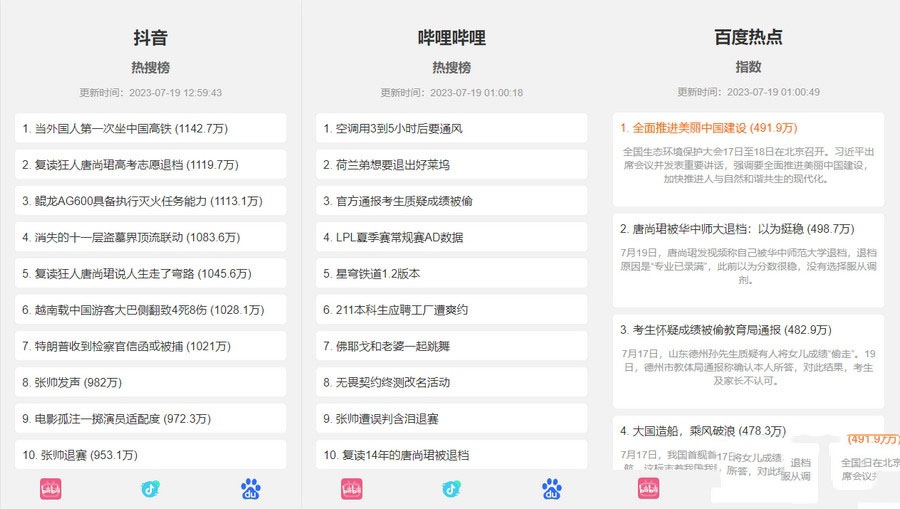The width and height of the screenshot is (900, 509).
Task: Open 特朗普收到检察官信函或被捕 topic
Action: 150,345
